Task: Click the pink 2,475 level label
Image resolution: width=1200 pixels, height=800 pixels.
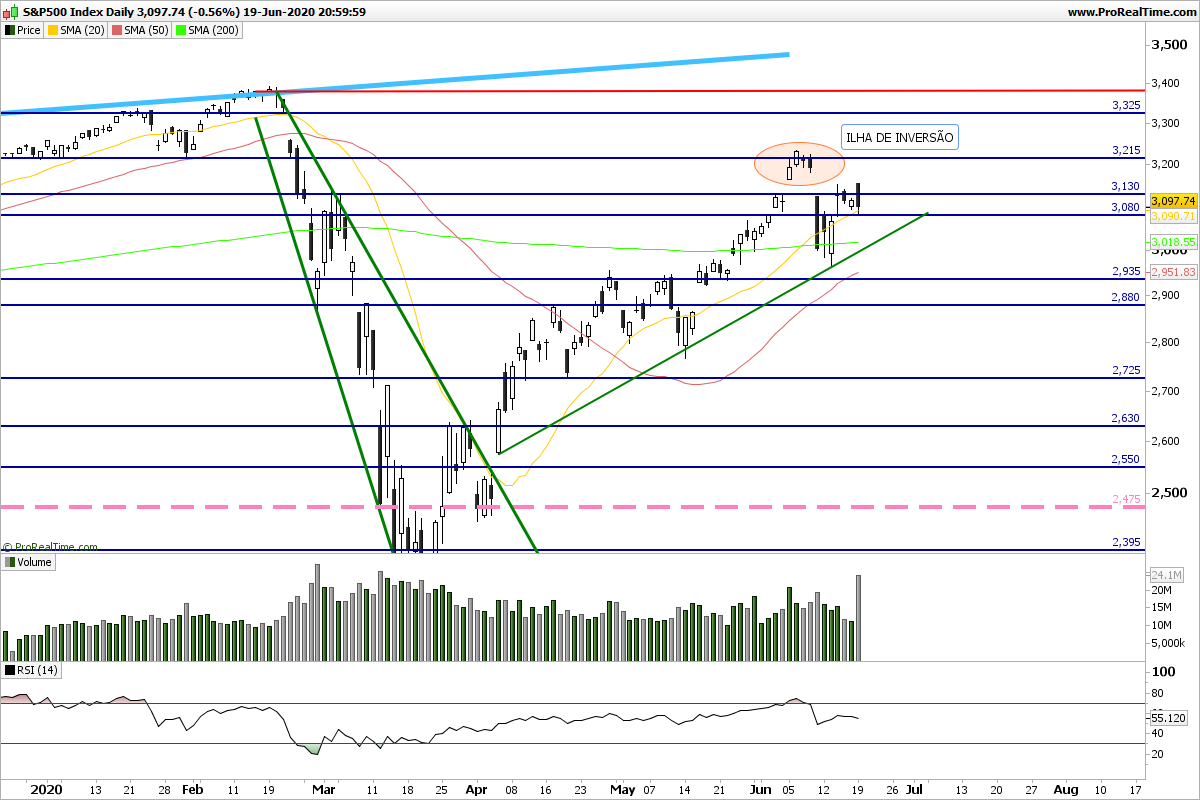Action: pos(1126,499)
